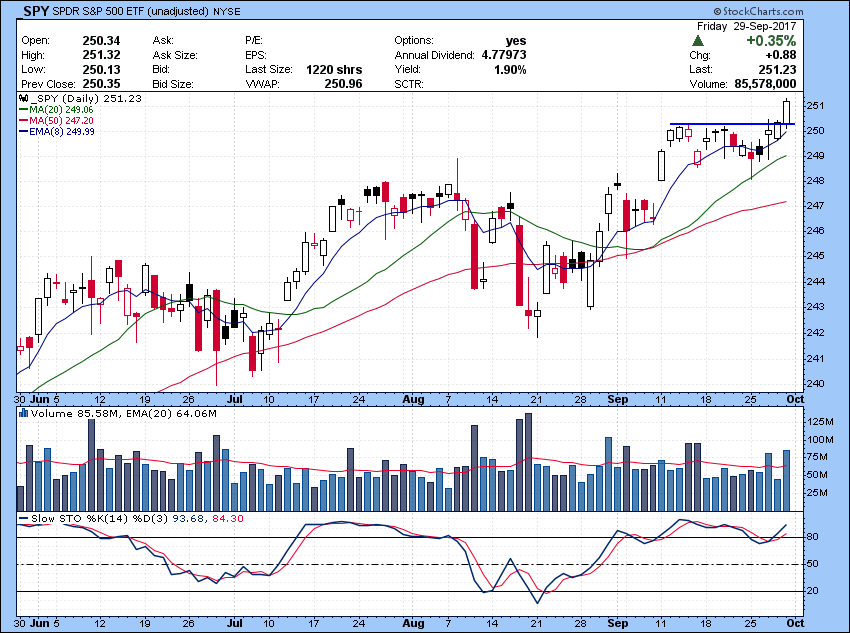Image resolution: width=850 pixels, height=633 pixels.
Task: Click the volume bars icon next to Volume label
Action: point(23,413)
